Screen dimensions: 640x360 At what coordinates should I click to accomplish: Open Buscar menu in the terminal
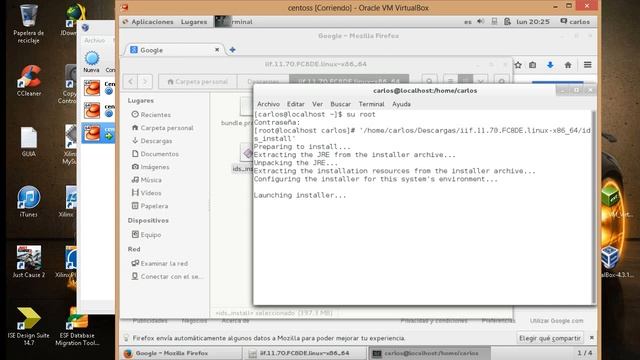[340, 104]
